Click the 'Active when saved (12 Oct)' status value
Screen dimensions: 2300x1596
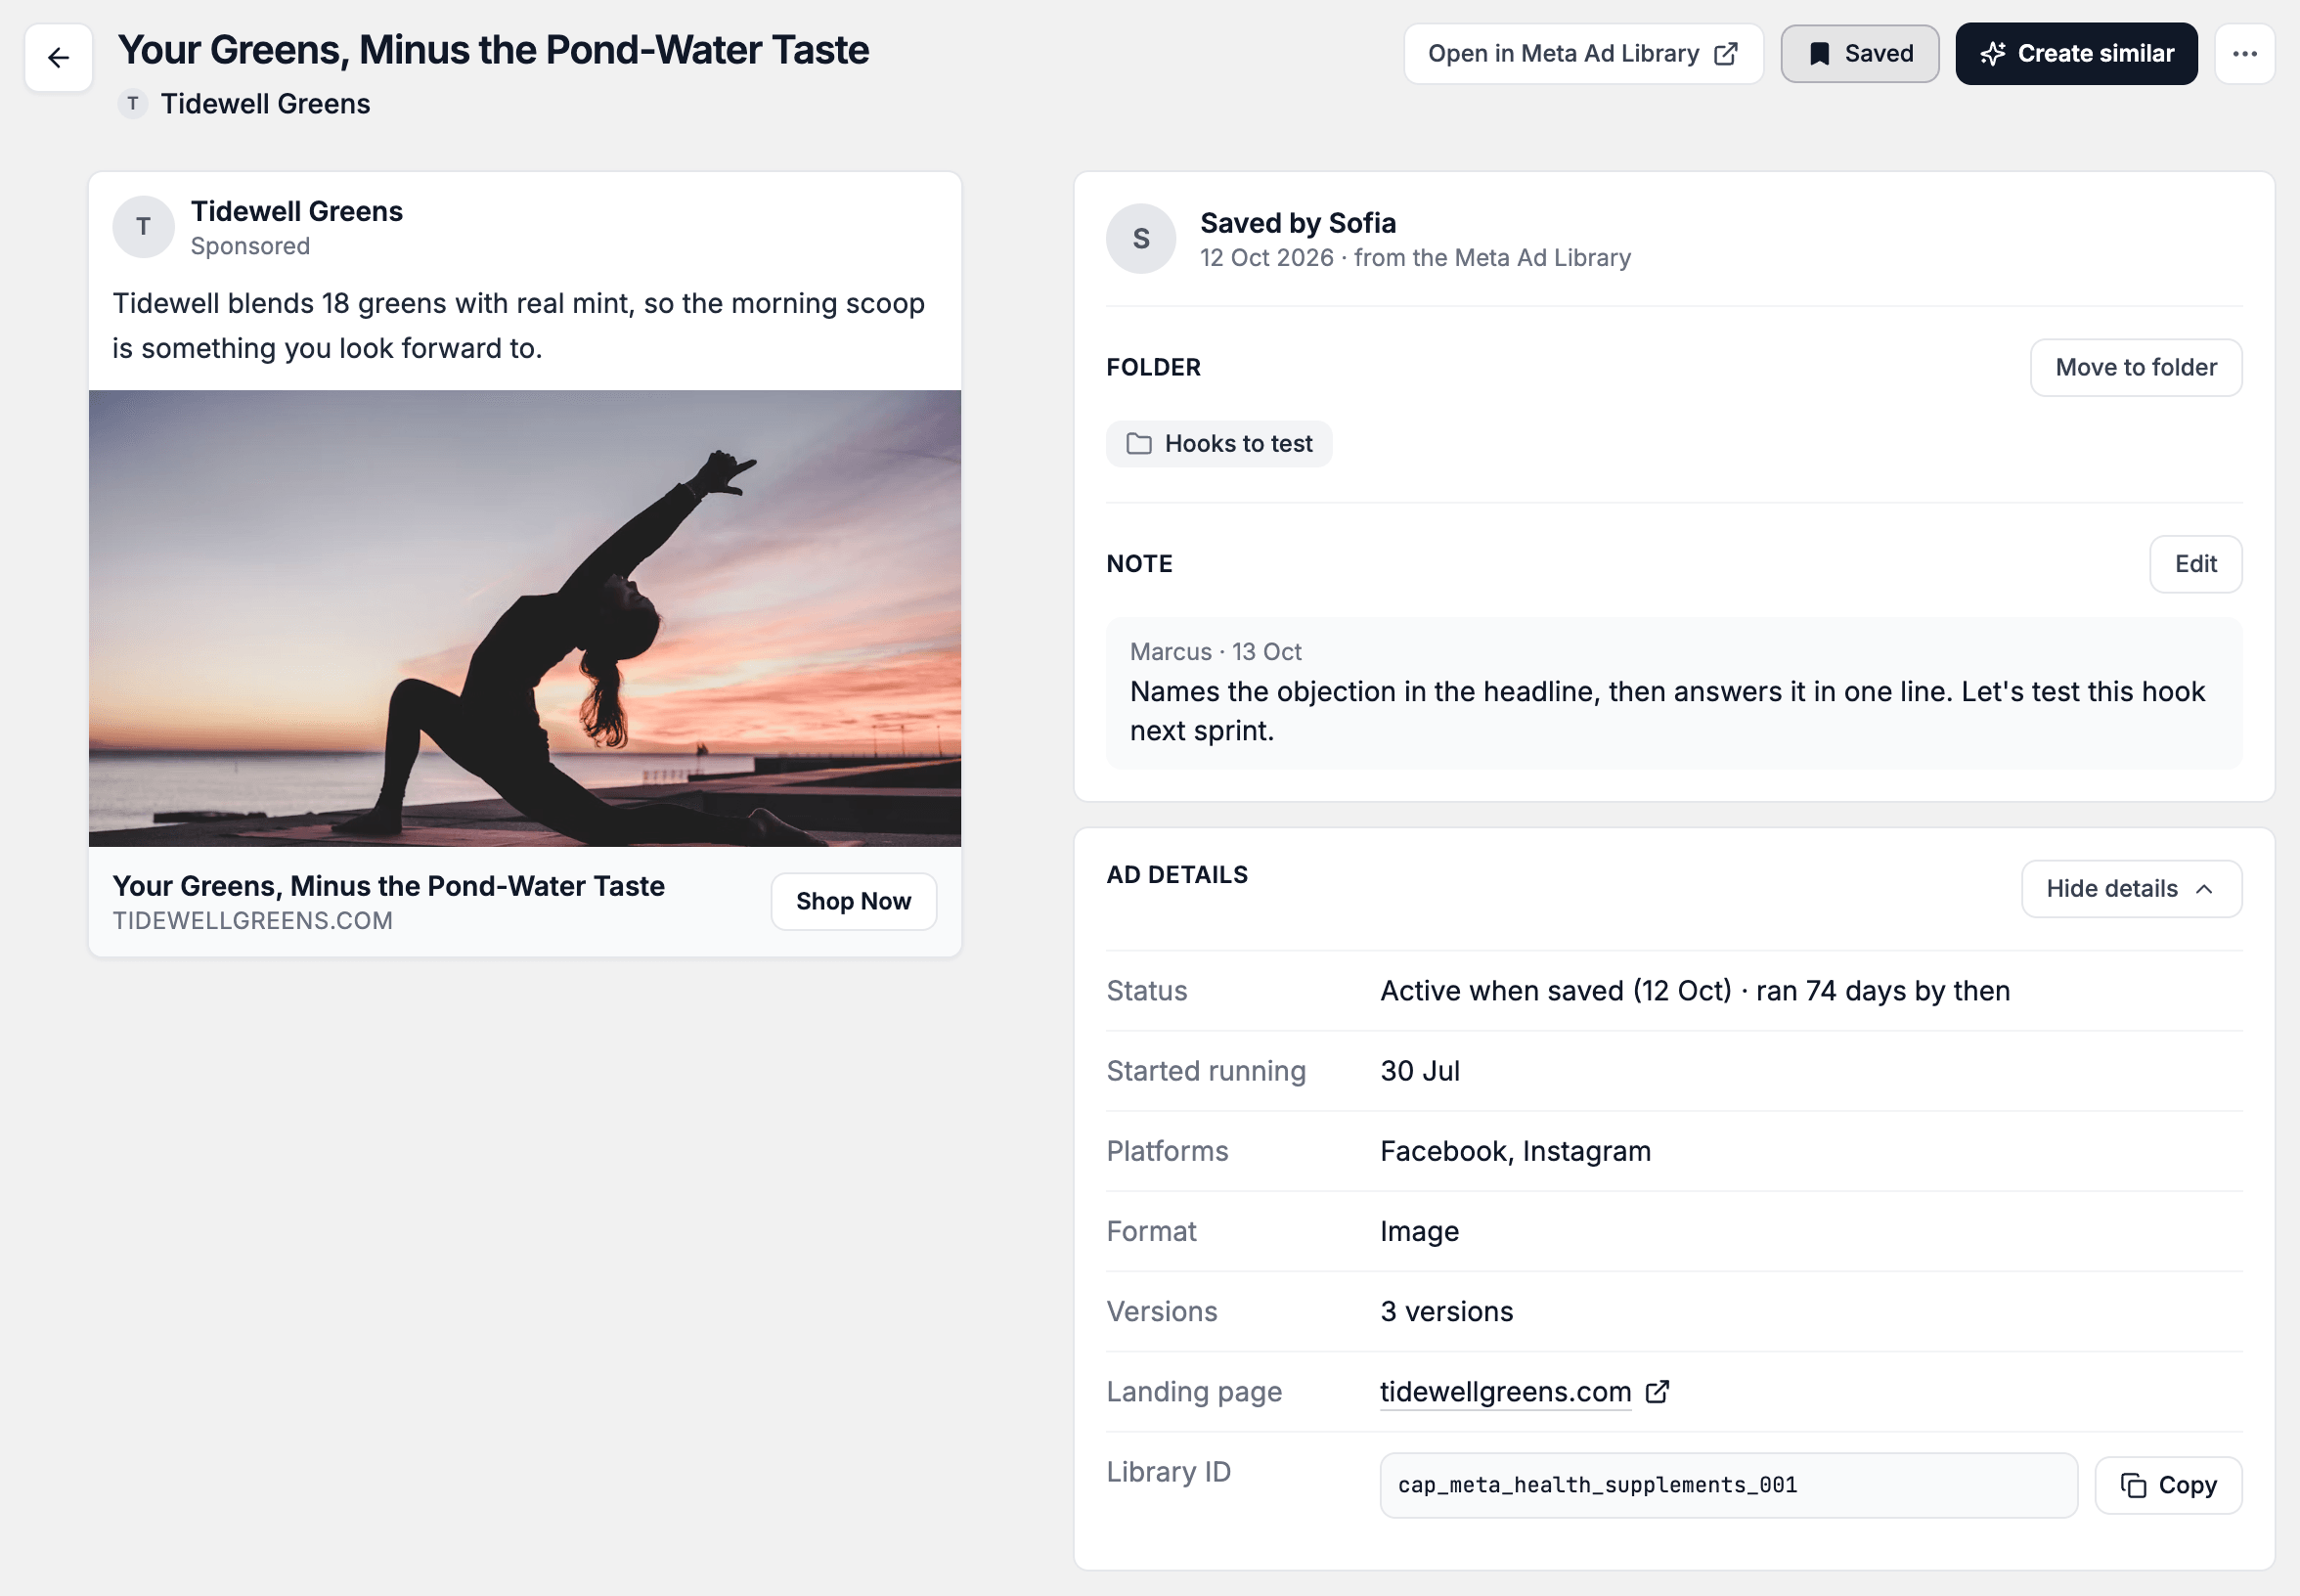pyautogui.click(x=1695, y=990)
